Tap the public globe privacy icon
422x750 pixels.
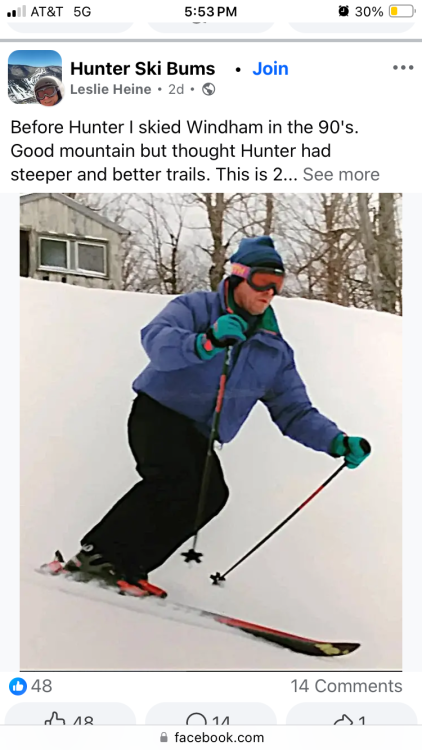[209, 89]
